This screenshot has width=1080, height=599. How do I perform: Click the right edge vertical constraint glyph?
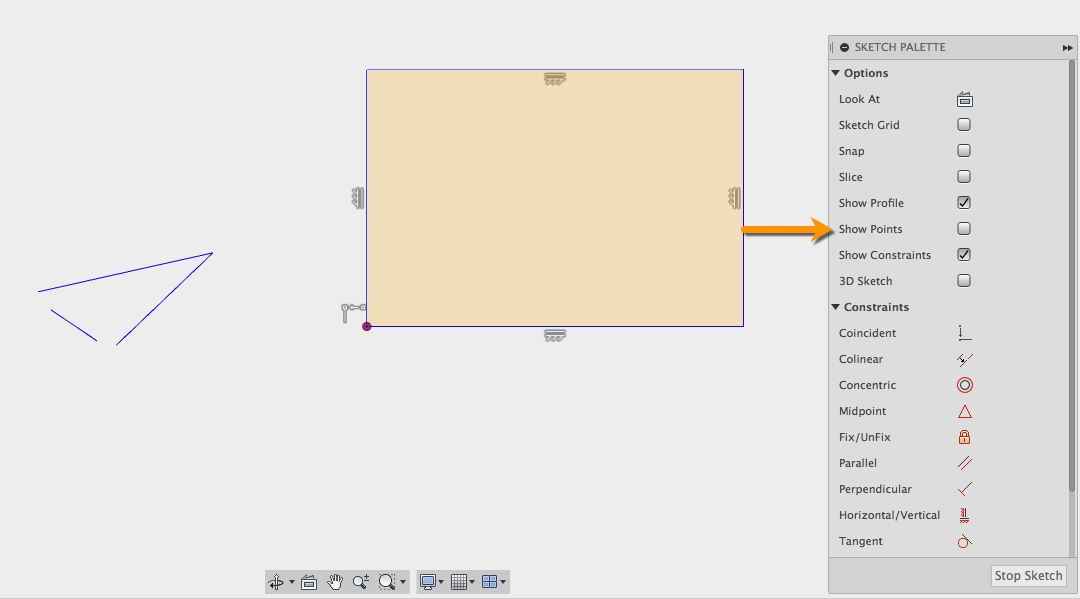point(735,198)
